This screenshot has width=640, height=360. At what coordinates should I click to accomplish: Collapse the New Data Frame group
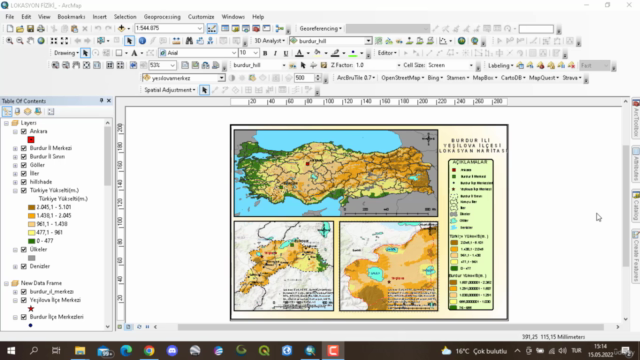pyautogui.click(x=6, y=283)
